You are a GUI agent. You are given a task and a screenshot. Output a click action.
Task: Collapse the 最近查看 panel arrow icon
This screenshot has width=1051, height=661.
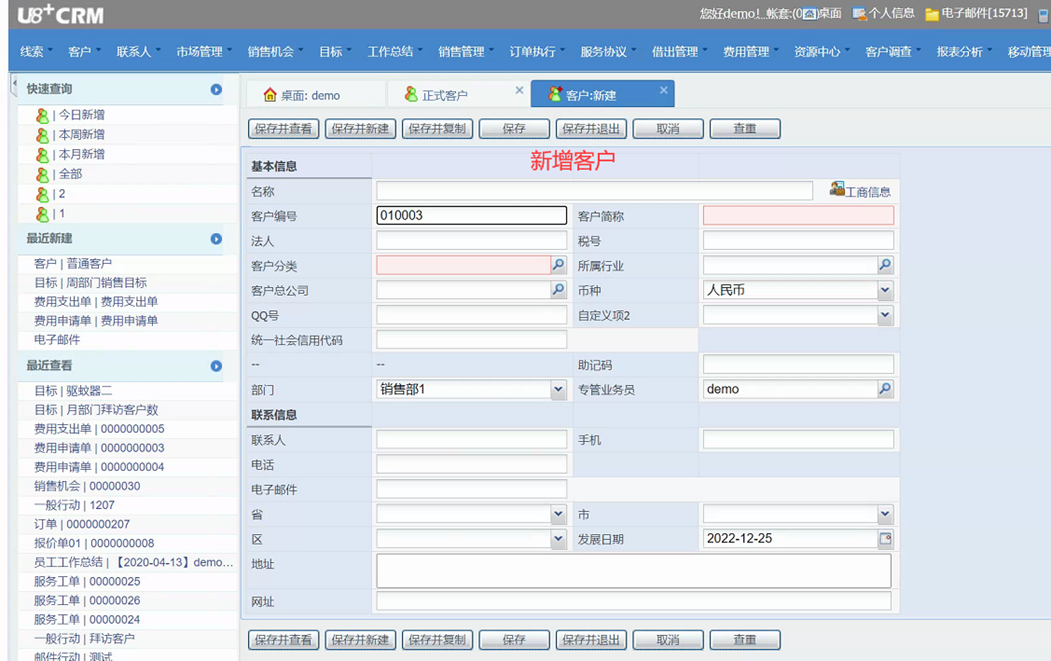tap(216, 366)
